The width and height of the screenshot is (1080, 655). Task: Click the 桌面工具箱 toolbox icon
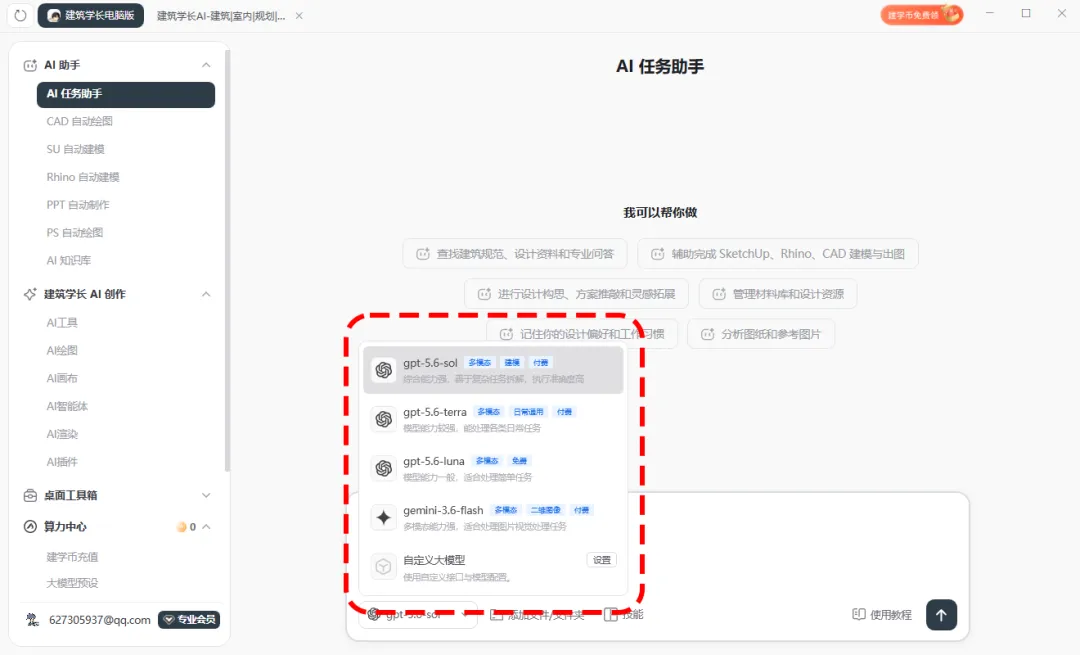[30, 495]
